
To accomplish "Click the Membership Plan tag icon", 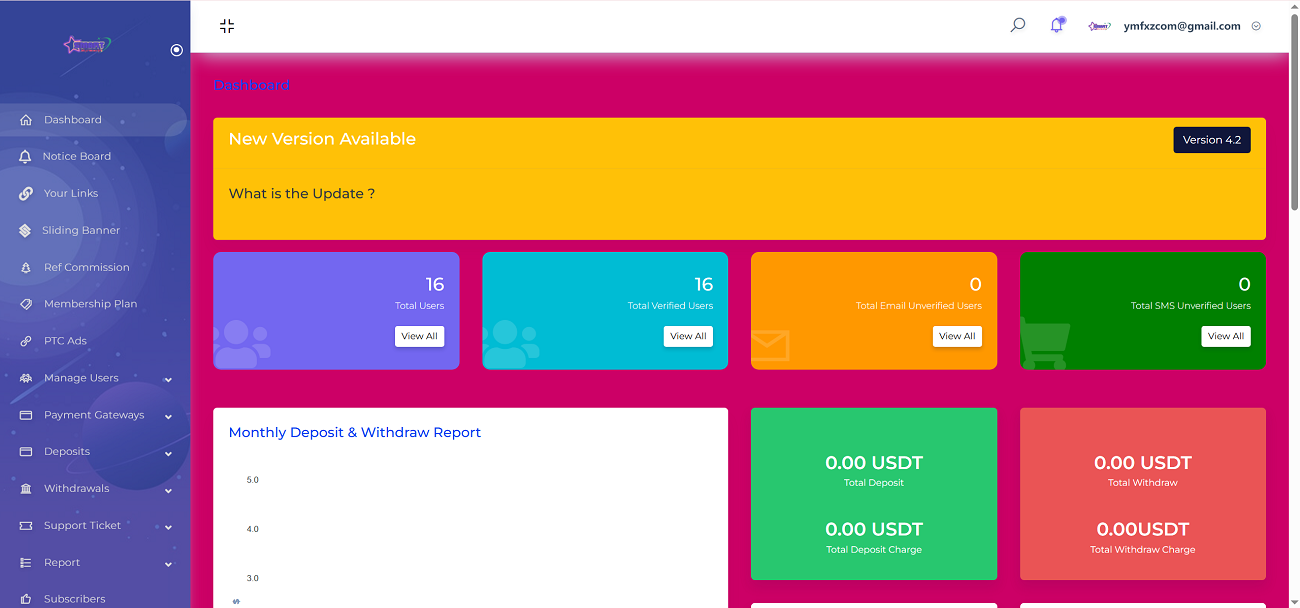I will [26, 304].
